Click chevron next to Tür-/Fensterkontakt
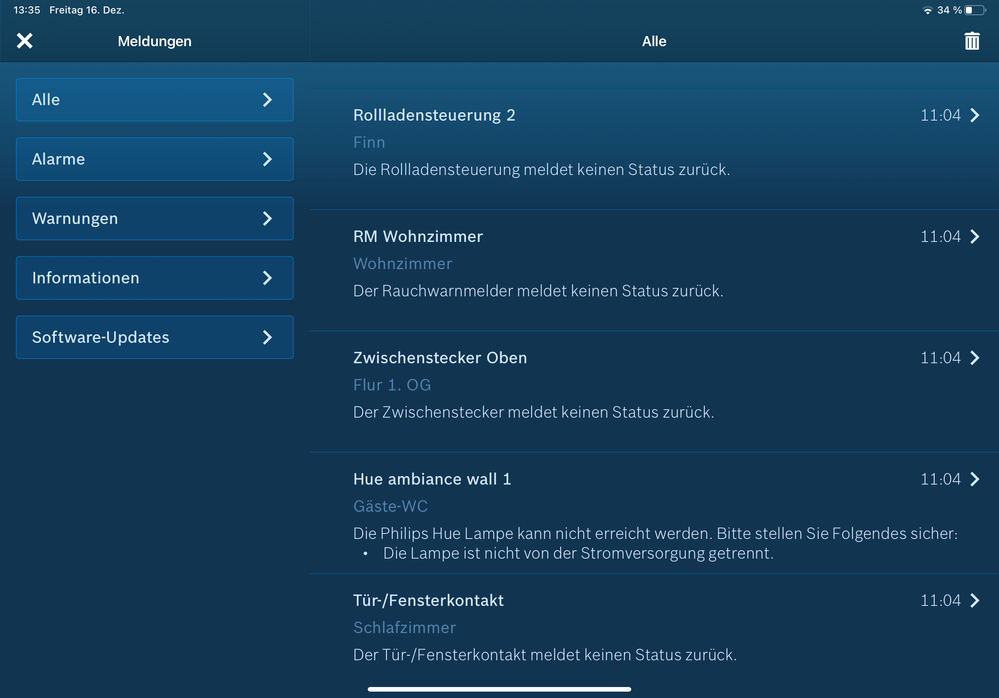The height and width of the screenshot is (698, 999). [975, 600]
